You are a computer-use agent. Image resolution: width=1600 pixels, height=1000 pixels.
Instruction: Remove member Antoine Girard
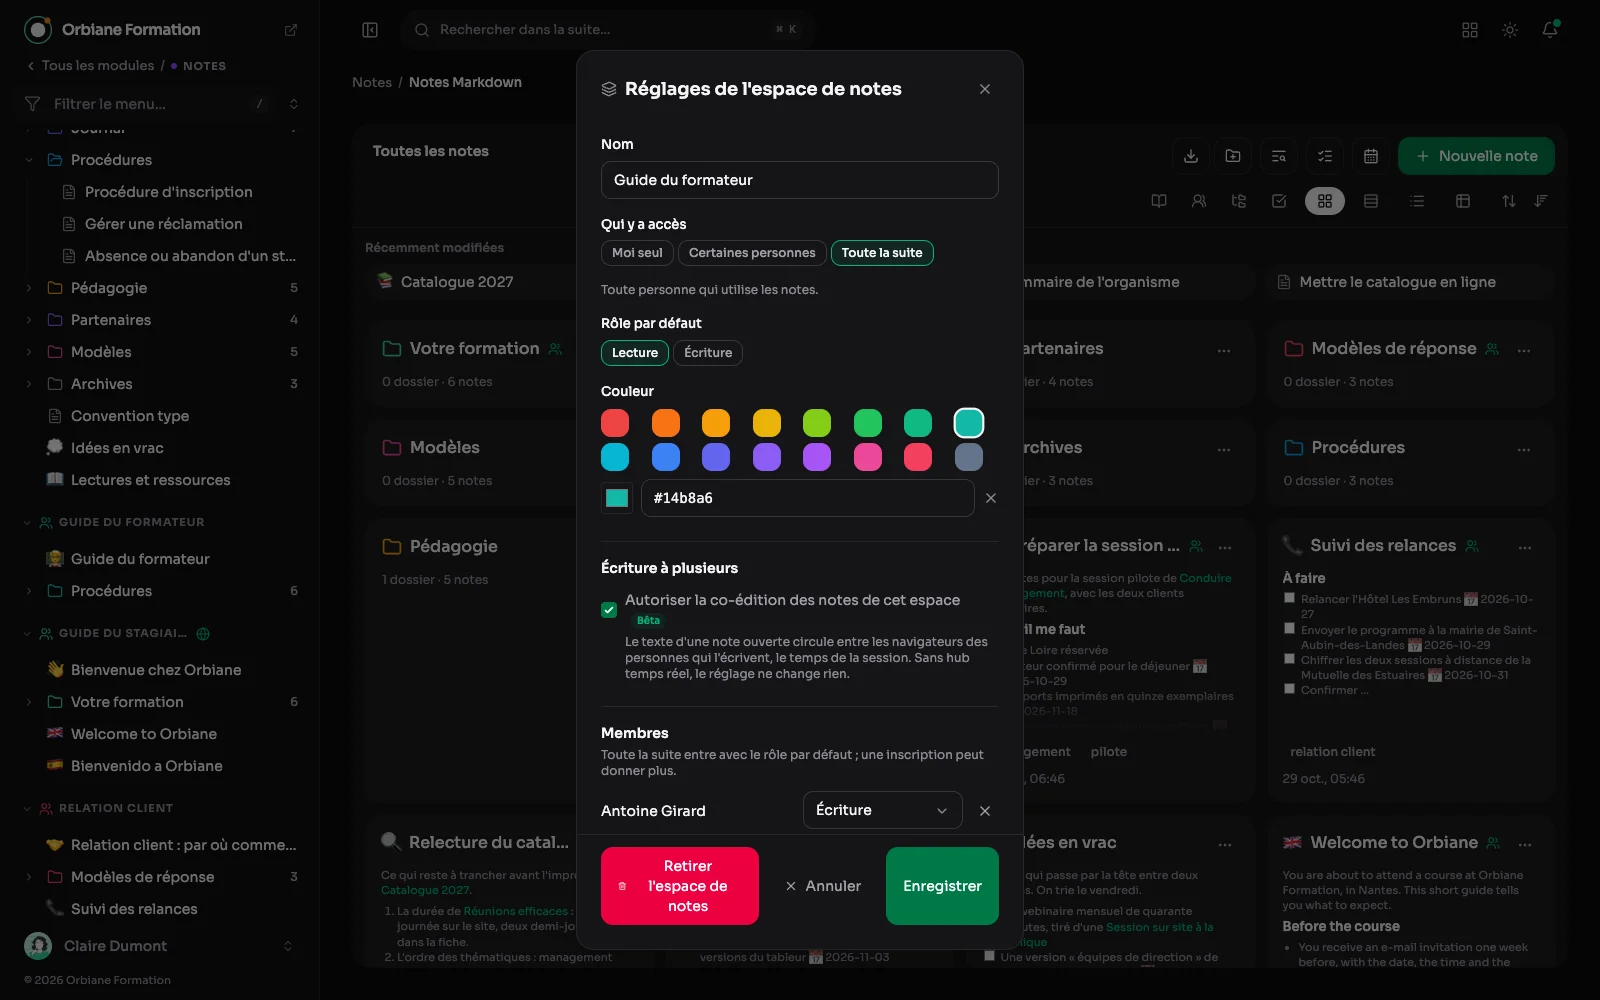(985, 811)
